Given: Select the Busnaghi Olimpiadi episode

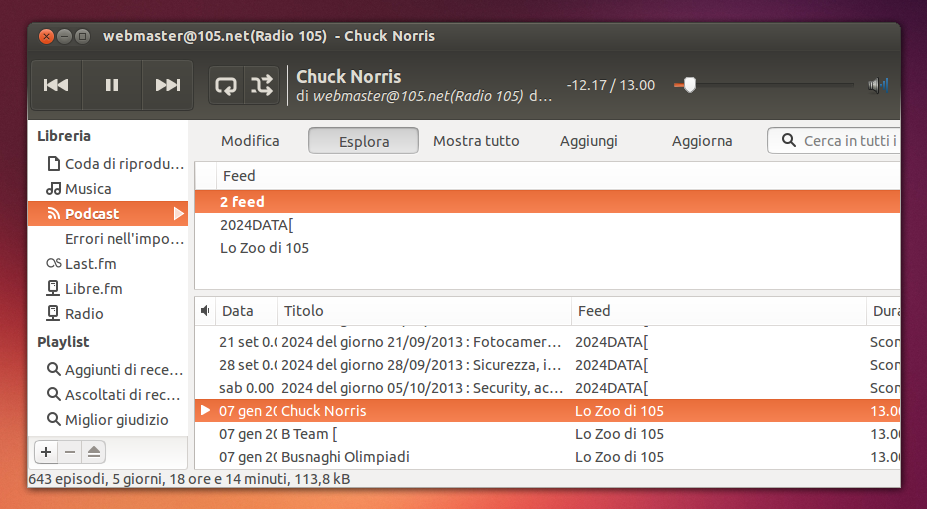Looking at the screenshot, I should 547,457.
